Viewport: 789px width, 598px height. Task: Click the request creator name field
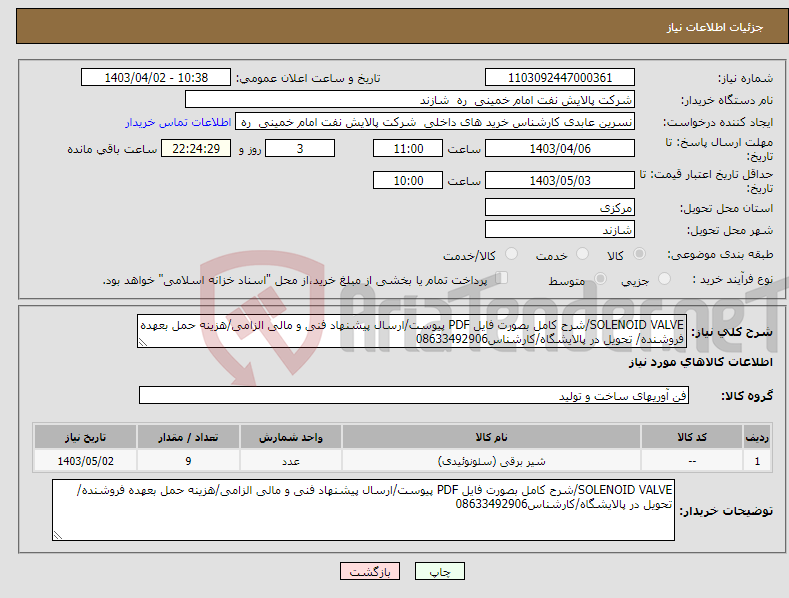[435, 122]
